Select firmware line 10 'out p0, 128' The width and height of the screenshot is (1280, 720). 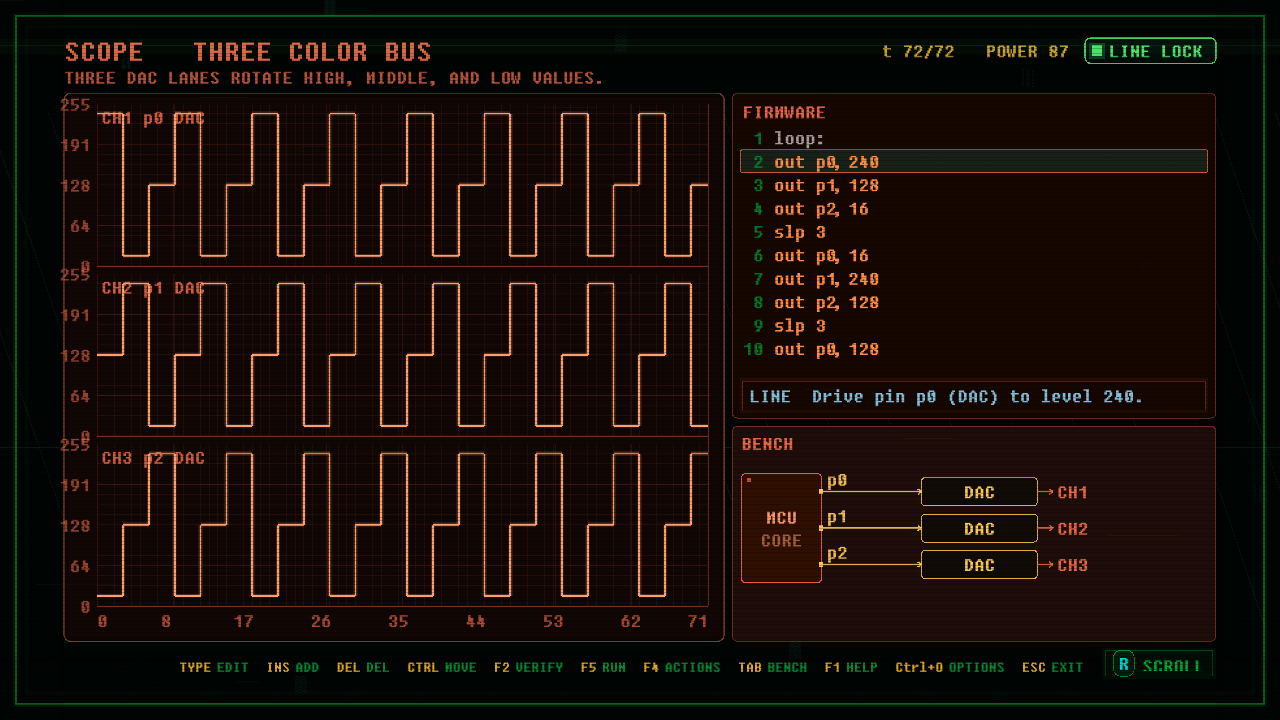(x=974, y=349)
